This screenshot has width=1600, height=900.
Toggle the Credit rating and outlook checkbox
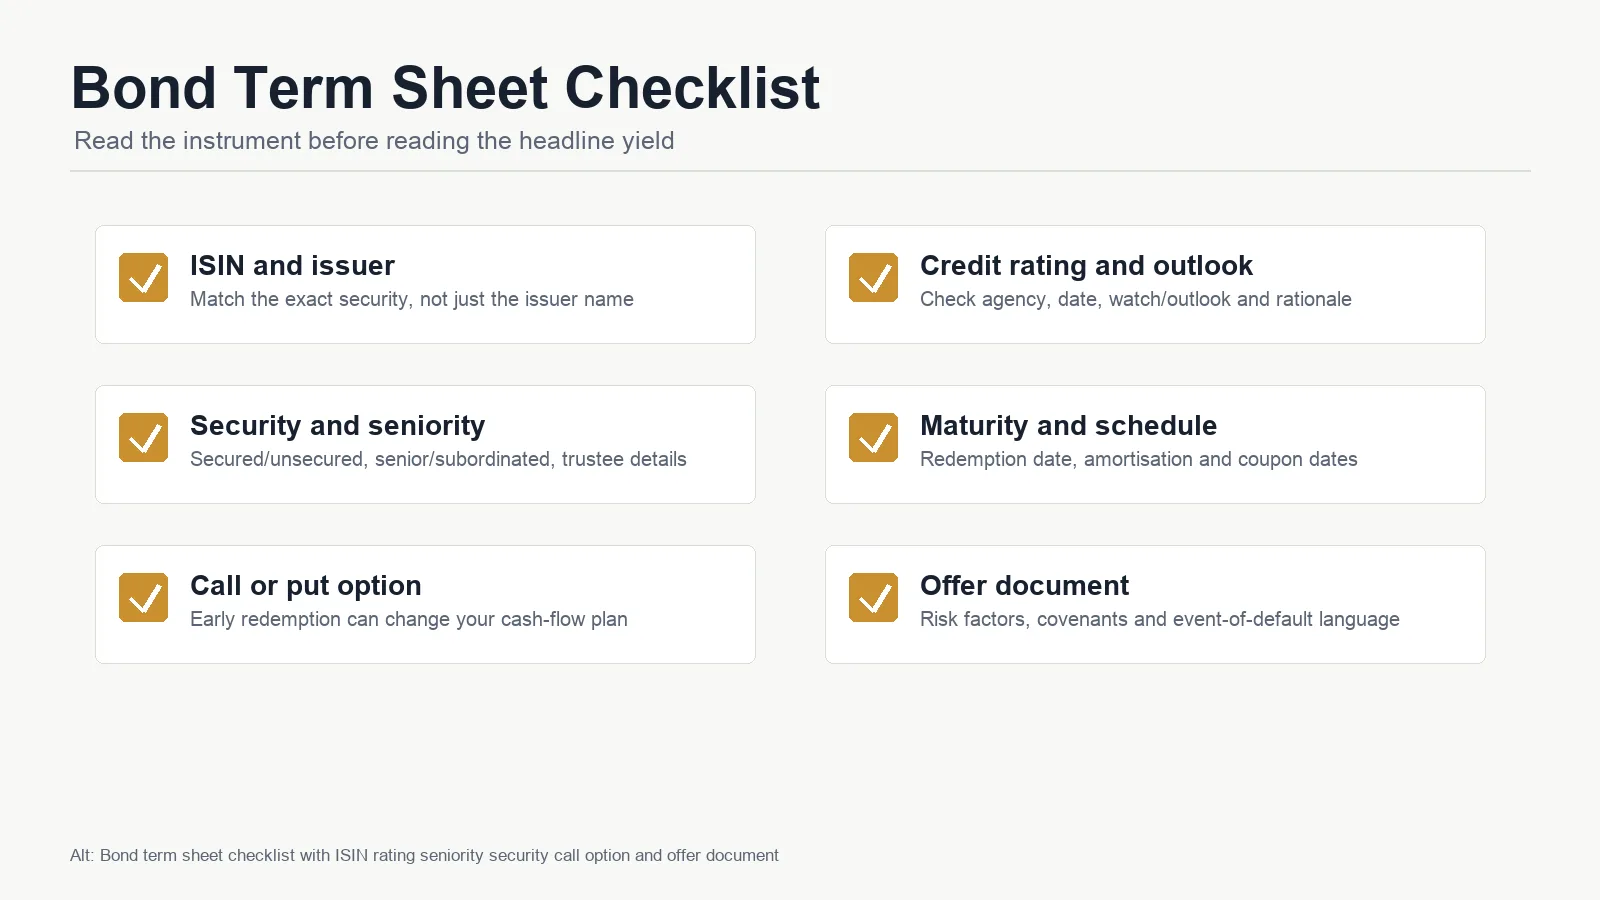[873, 277]
